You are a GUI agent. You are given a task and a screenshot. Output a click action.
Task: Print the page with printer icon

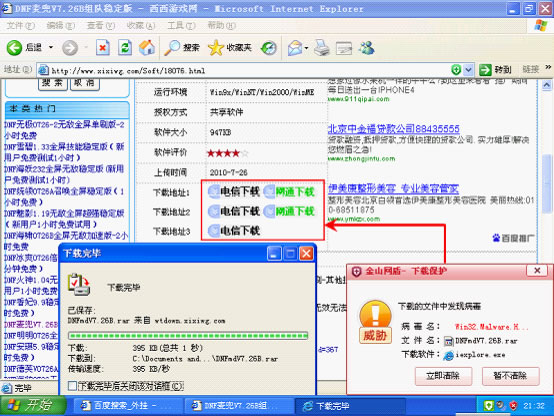coord(322,47)
